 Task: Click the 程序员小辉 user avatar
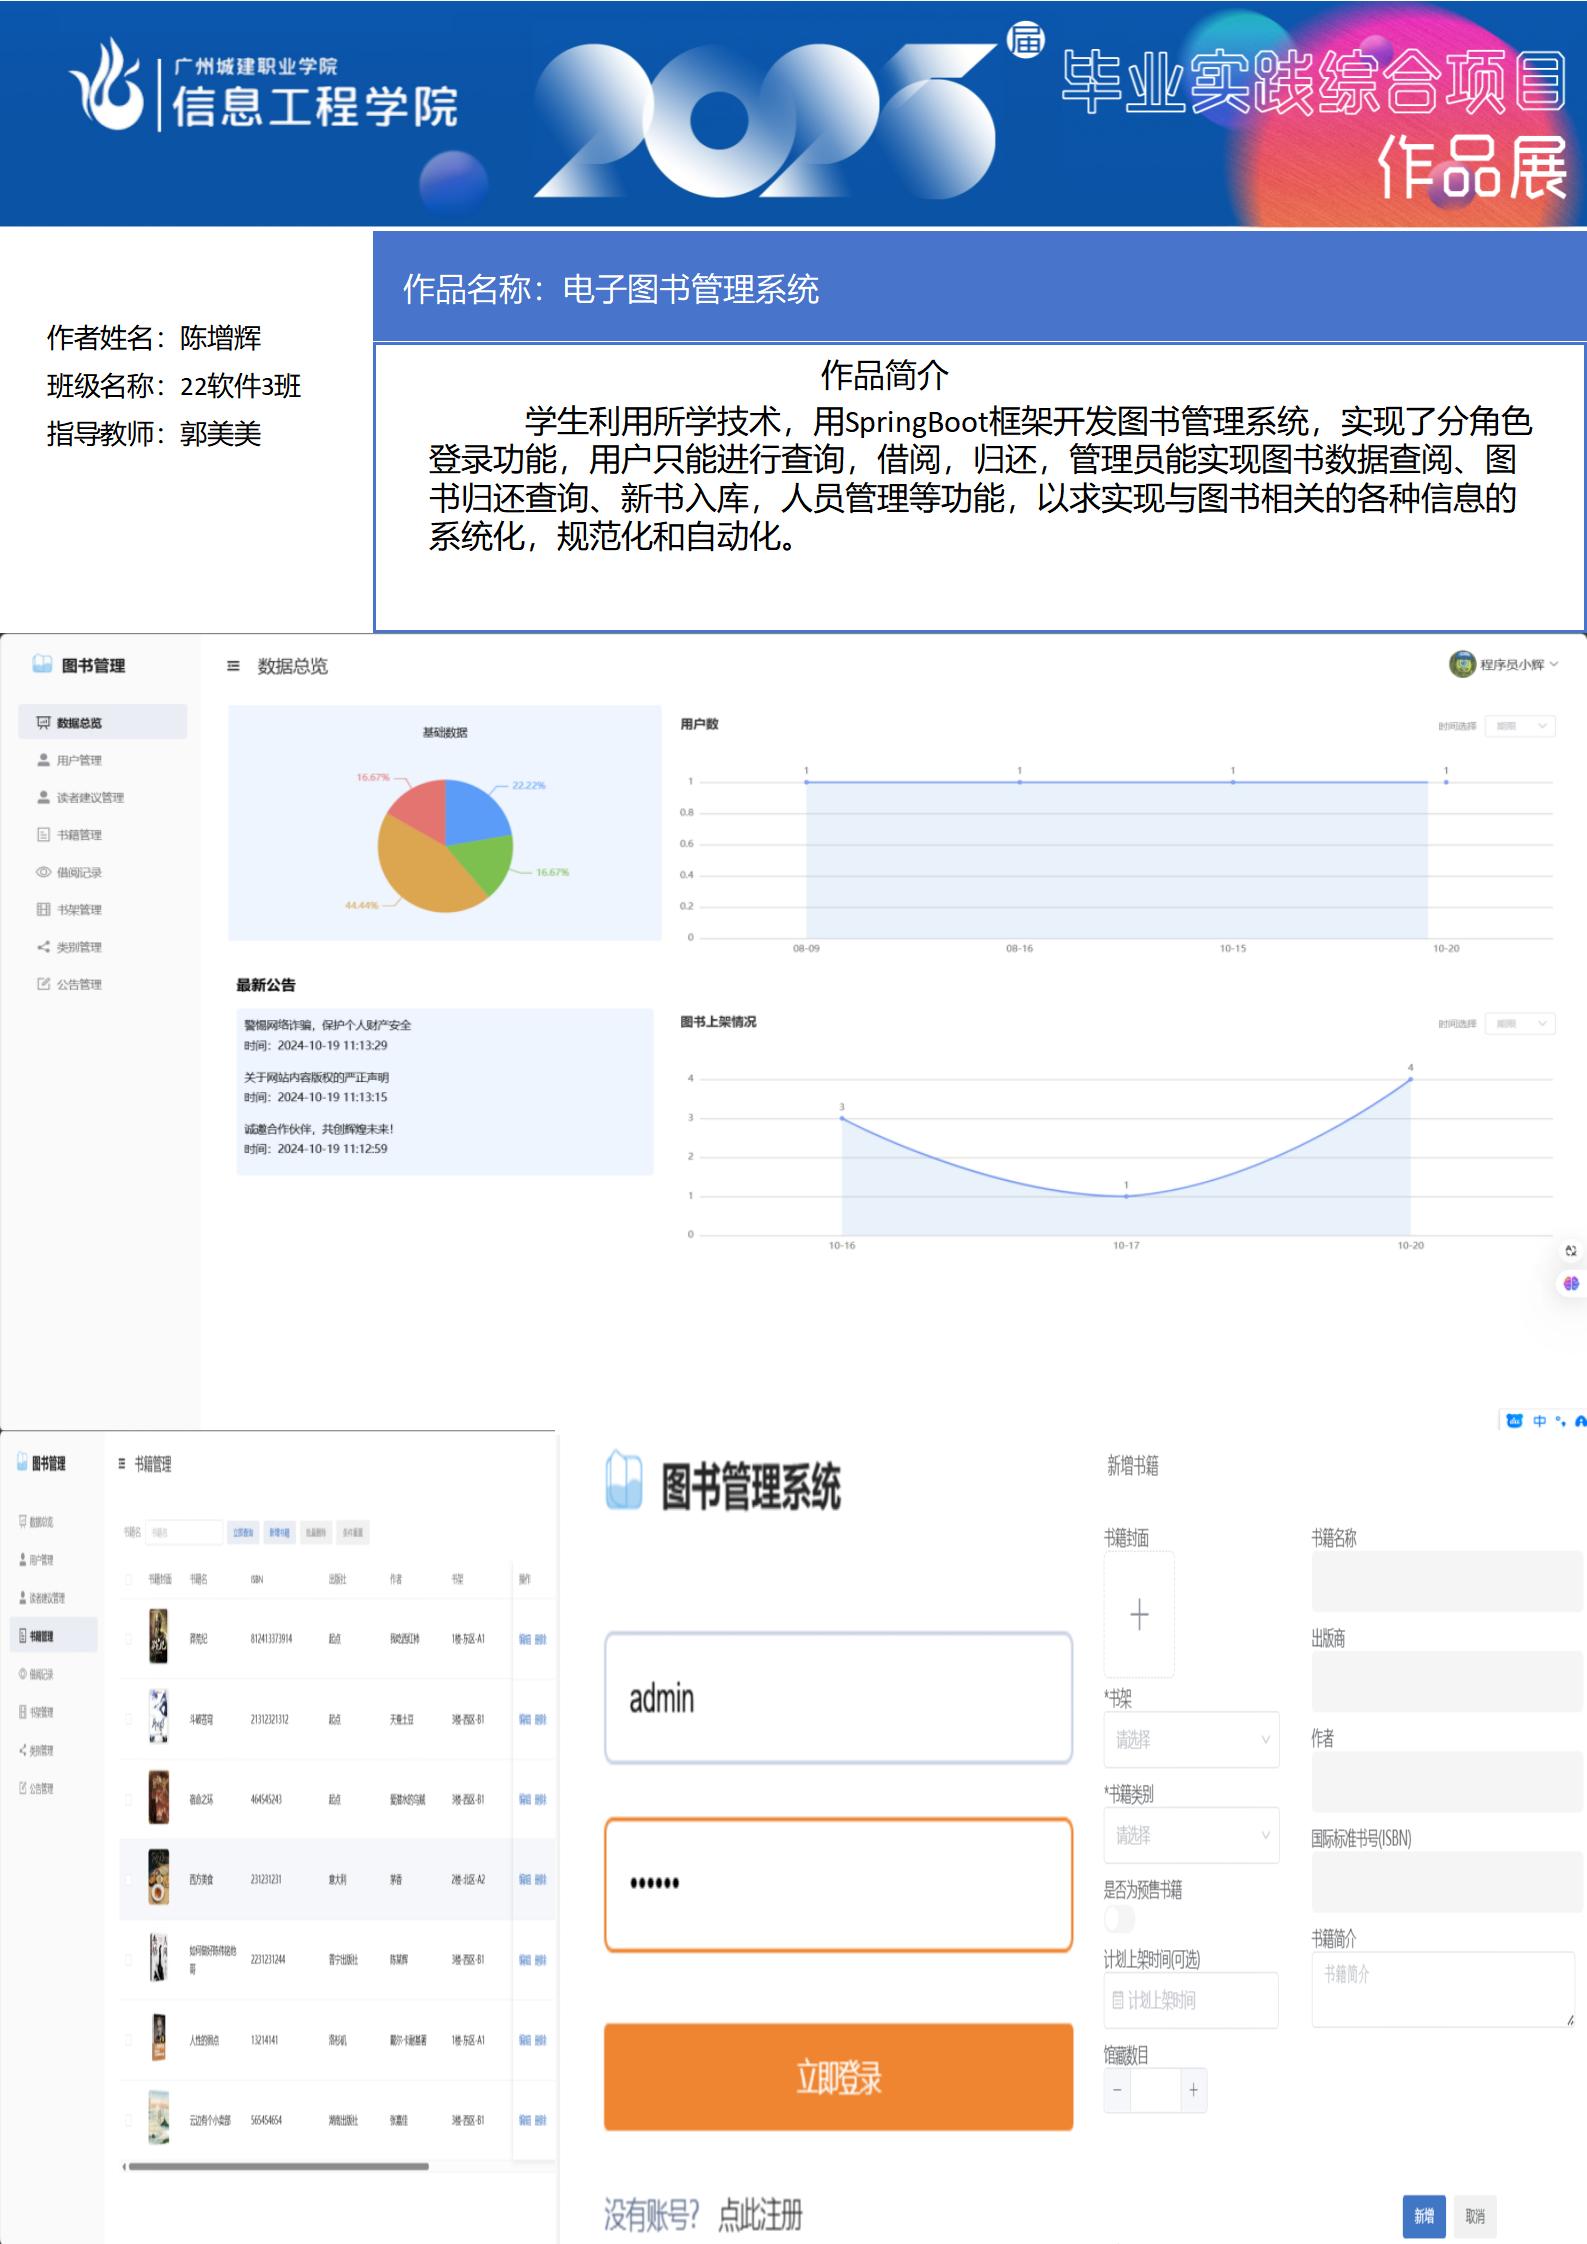[1461, 664]
